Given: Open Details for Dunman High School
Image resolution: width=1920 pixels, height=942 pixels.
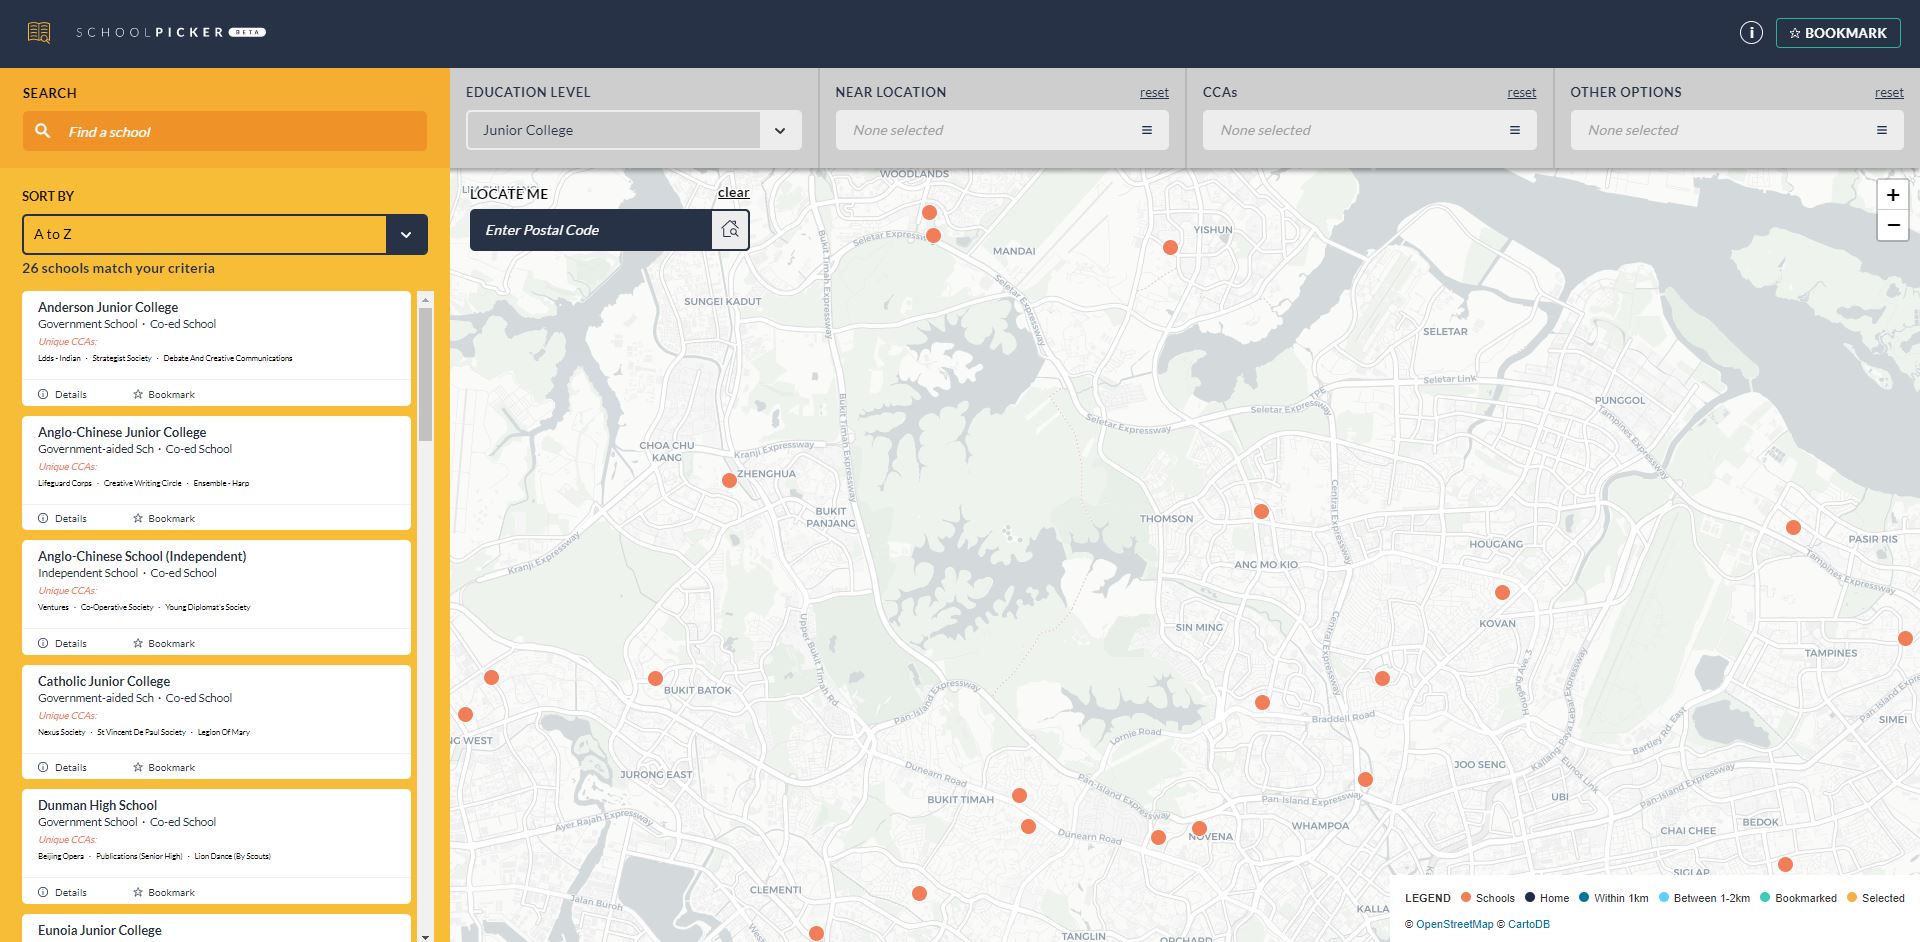Looking at the screenshot, I should point(62,892).
